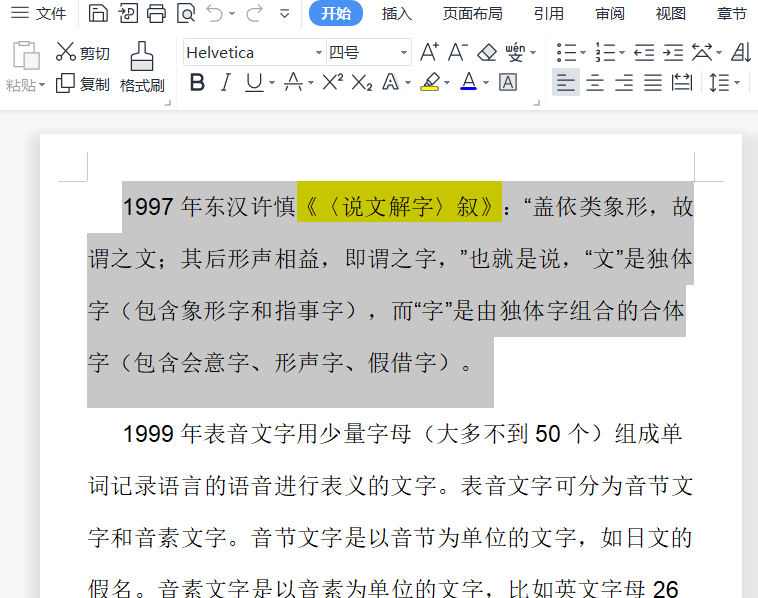Decrease font size with A- icon
Viewport: 758px width, 598px height.
457,52
